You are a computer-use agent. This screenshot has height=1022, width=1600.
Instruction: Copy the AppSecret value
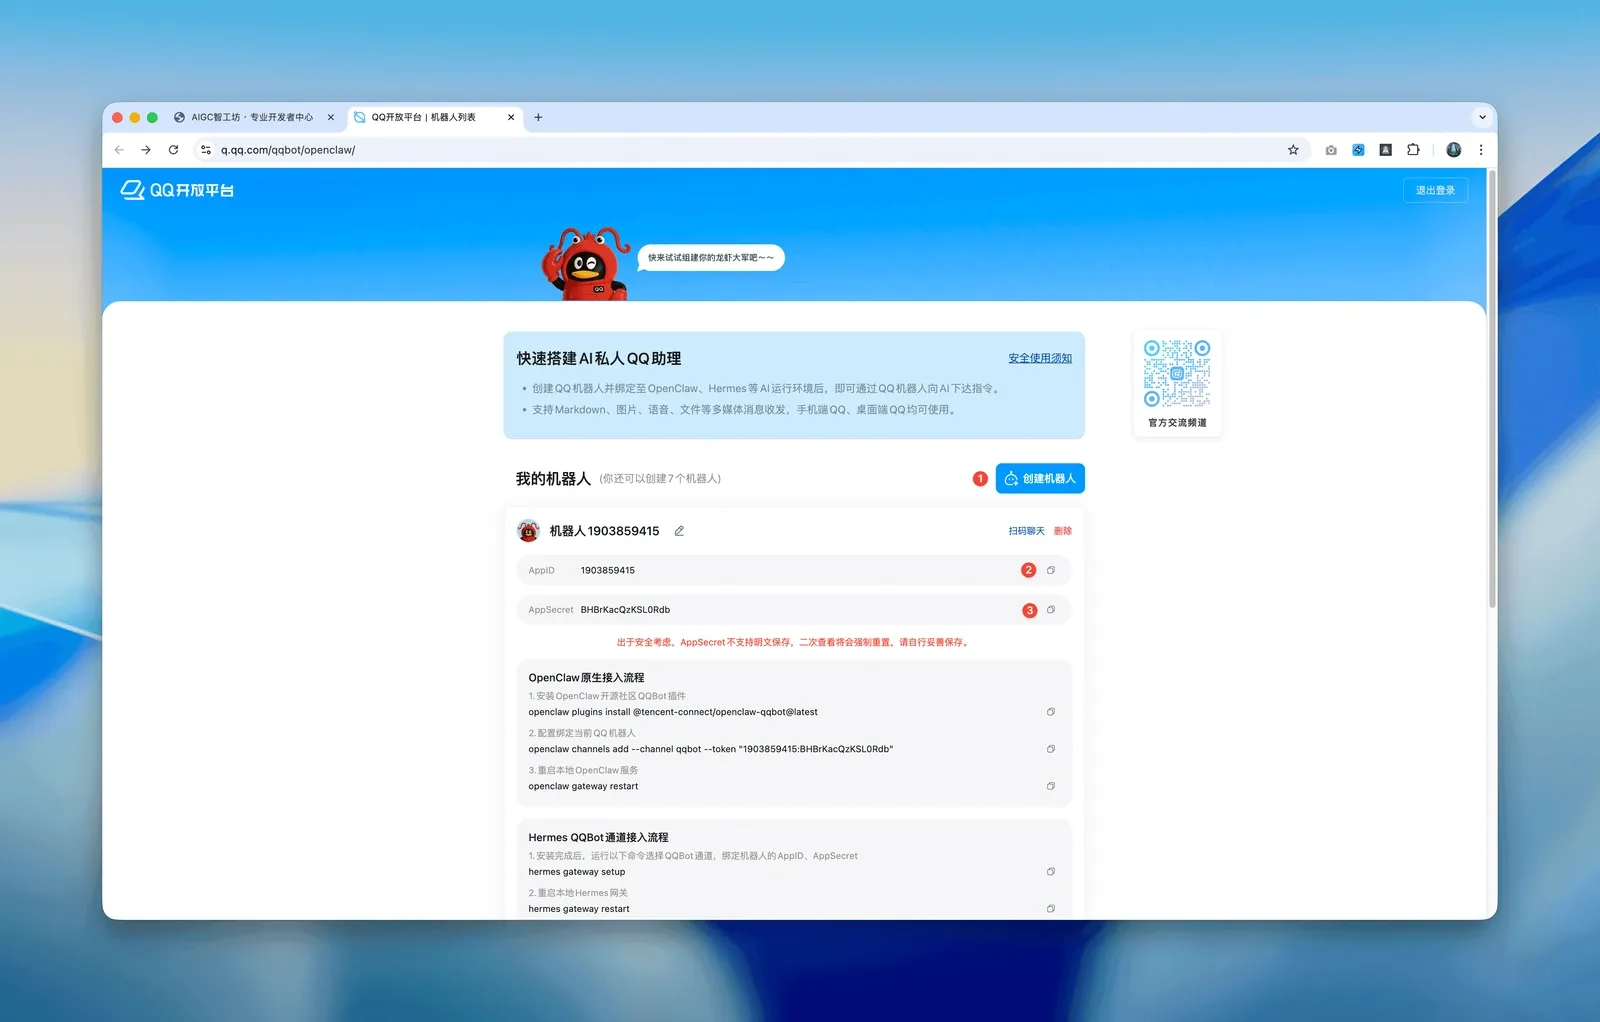point(1051,610)
